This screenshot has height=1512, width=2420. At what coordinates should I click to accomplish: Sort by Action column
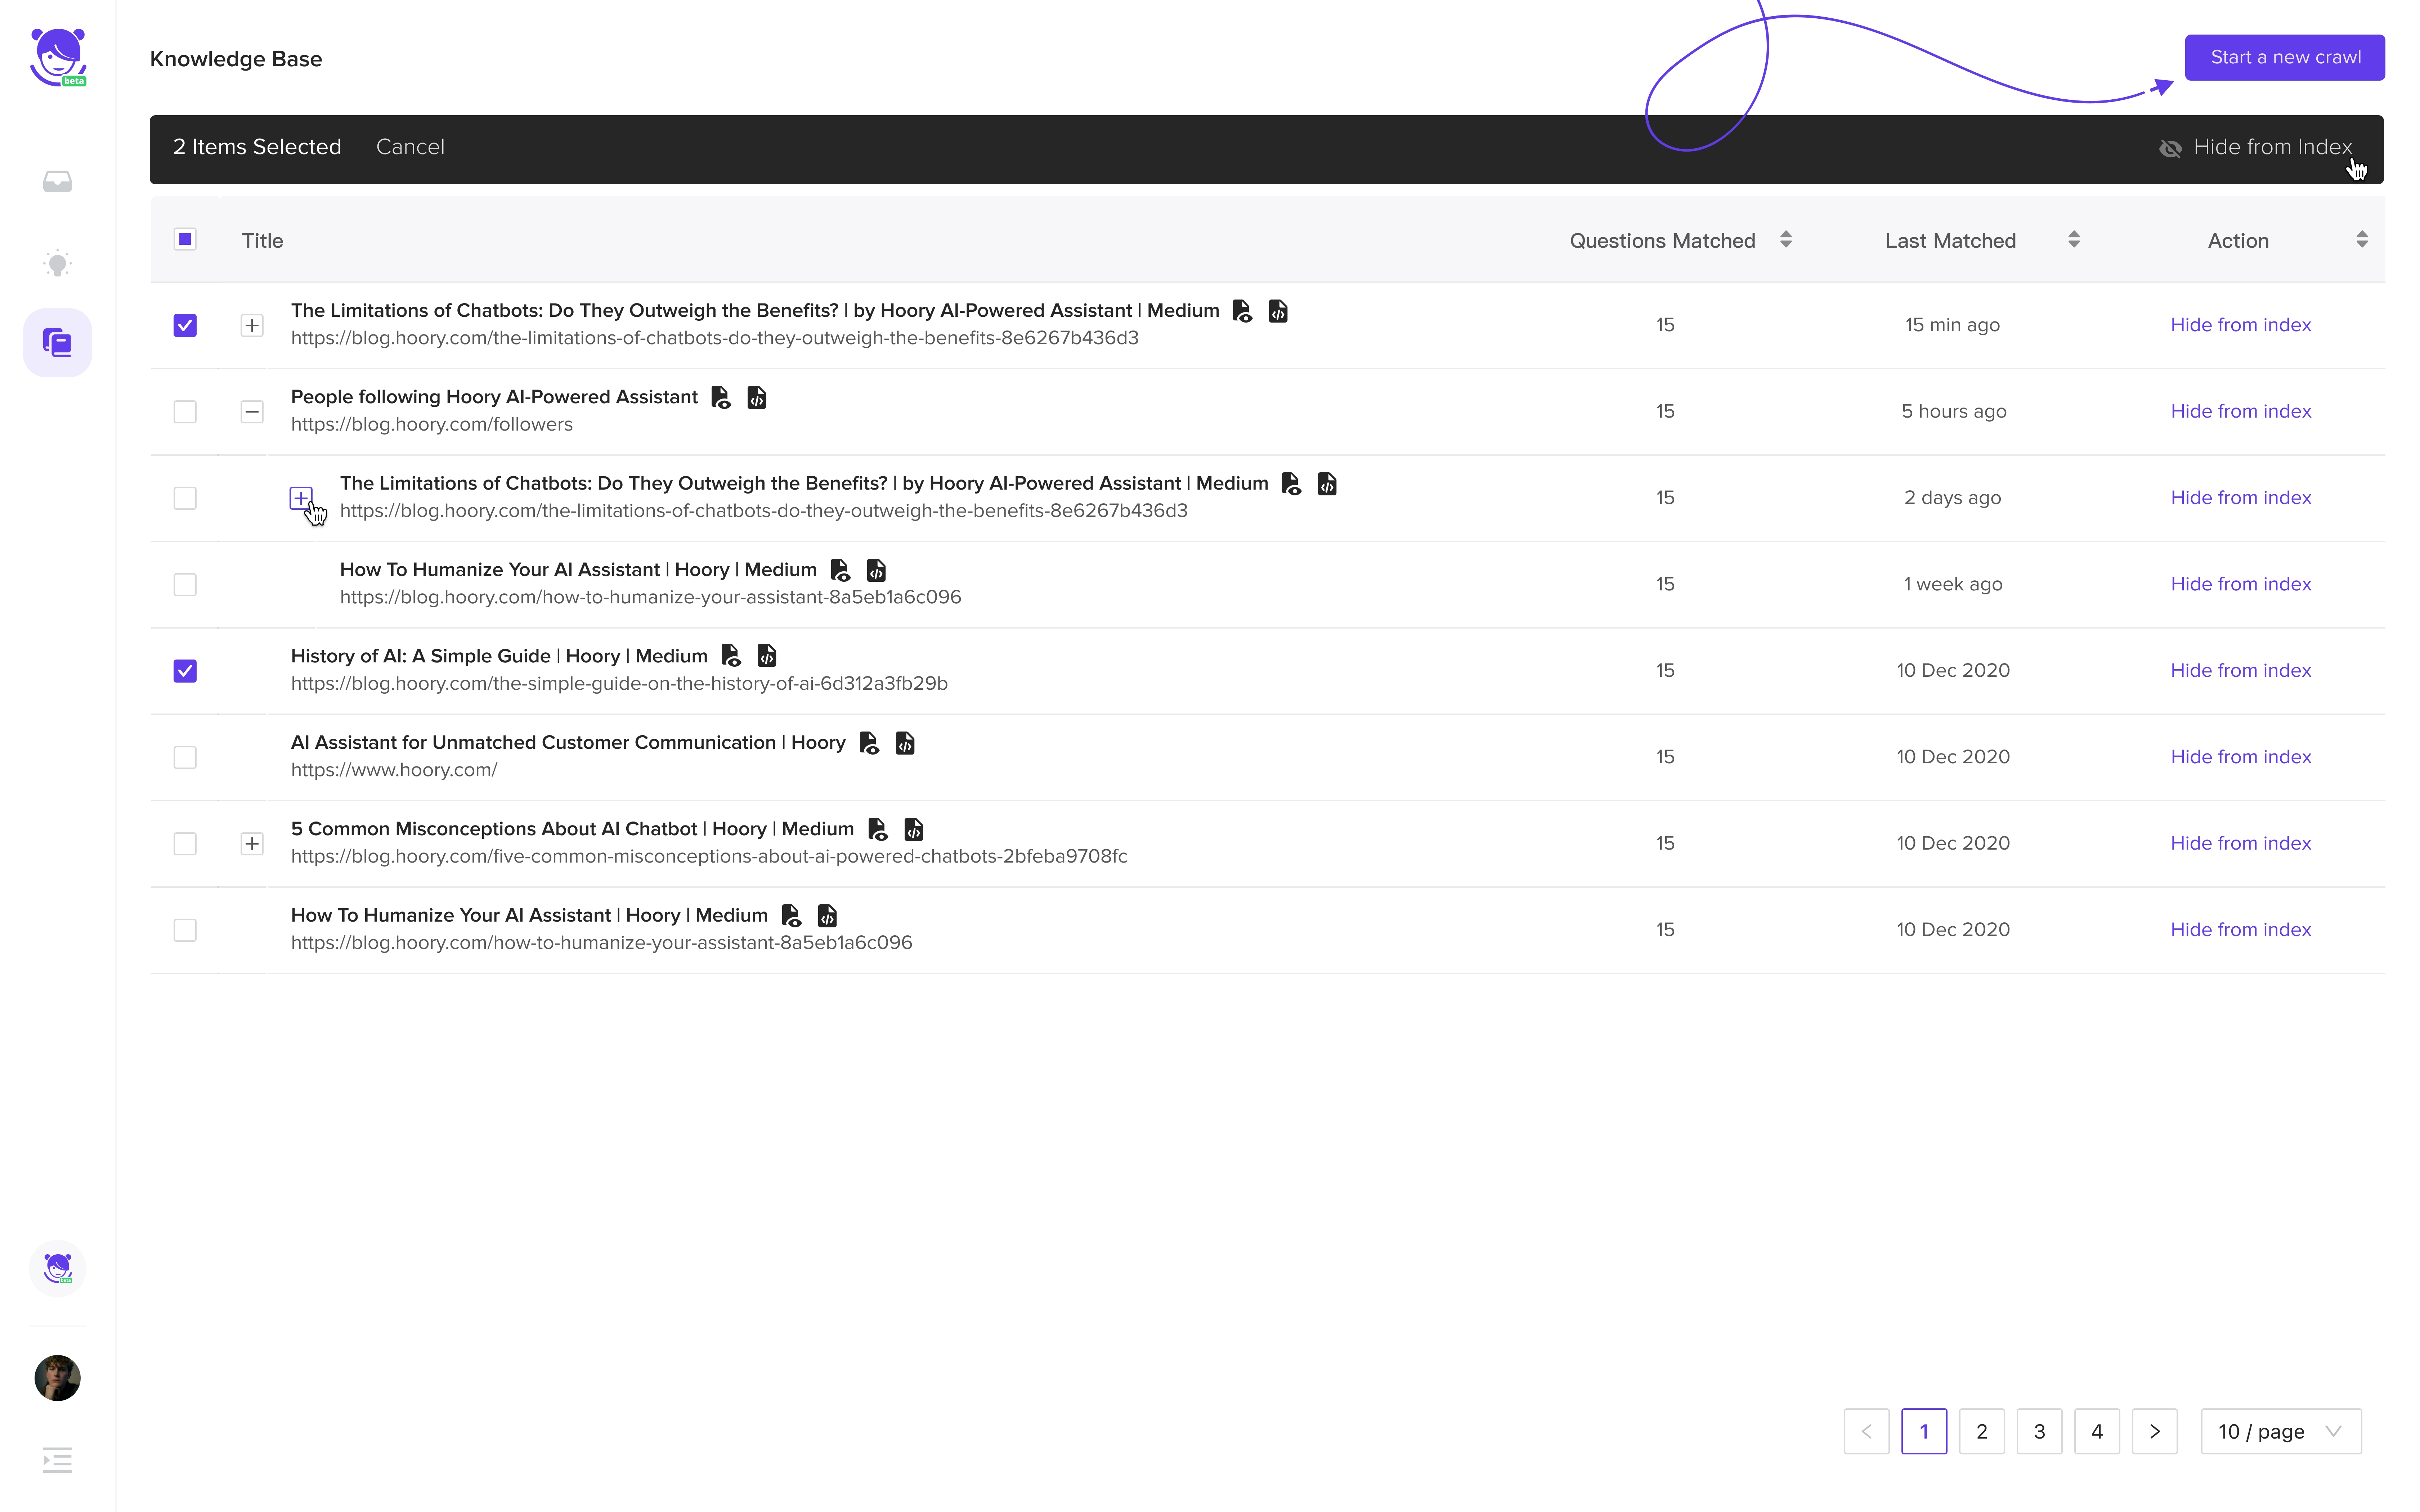coord(2362,240)
